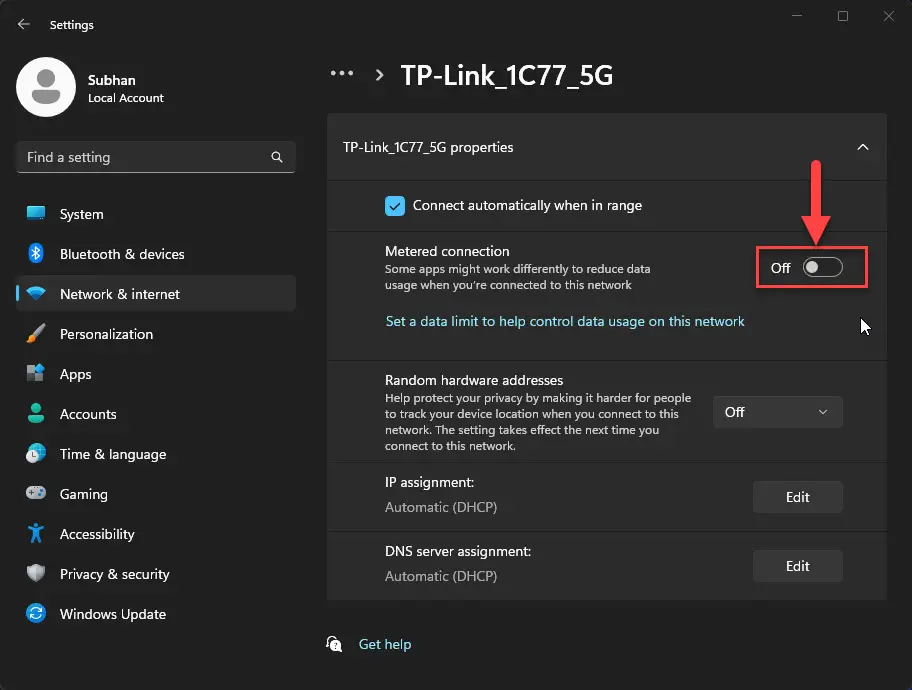The width and height of the screenshot is (912, 690).
Task: Click the Bluetooth icon in sidebar
Action: pos(36,254)
